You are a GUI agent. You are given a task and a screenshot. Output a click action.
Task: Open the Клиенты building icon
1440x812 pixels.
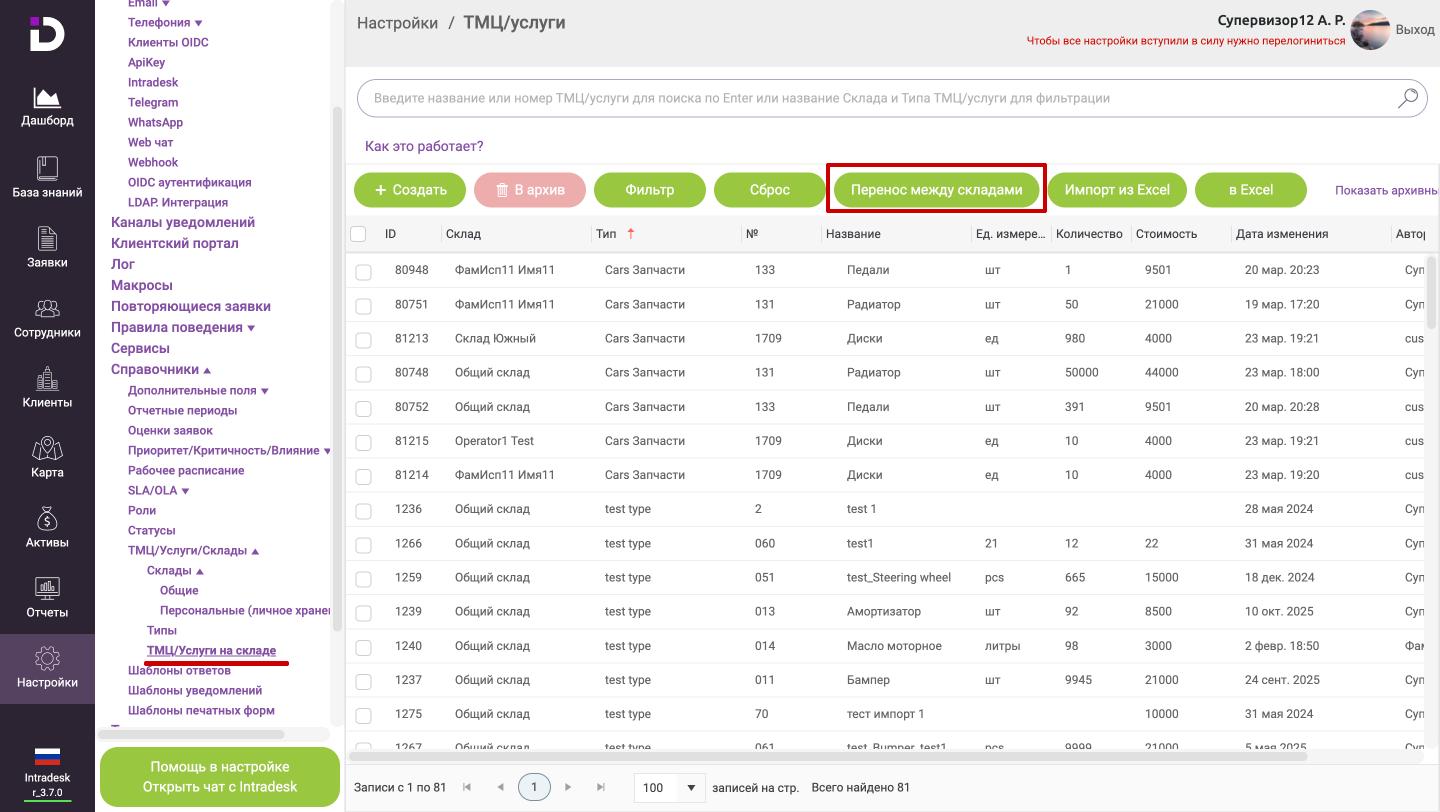tap(47, 379)
